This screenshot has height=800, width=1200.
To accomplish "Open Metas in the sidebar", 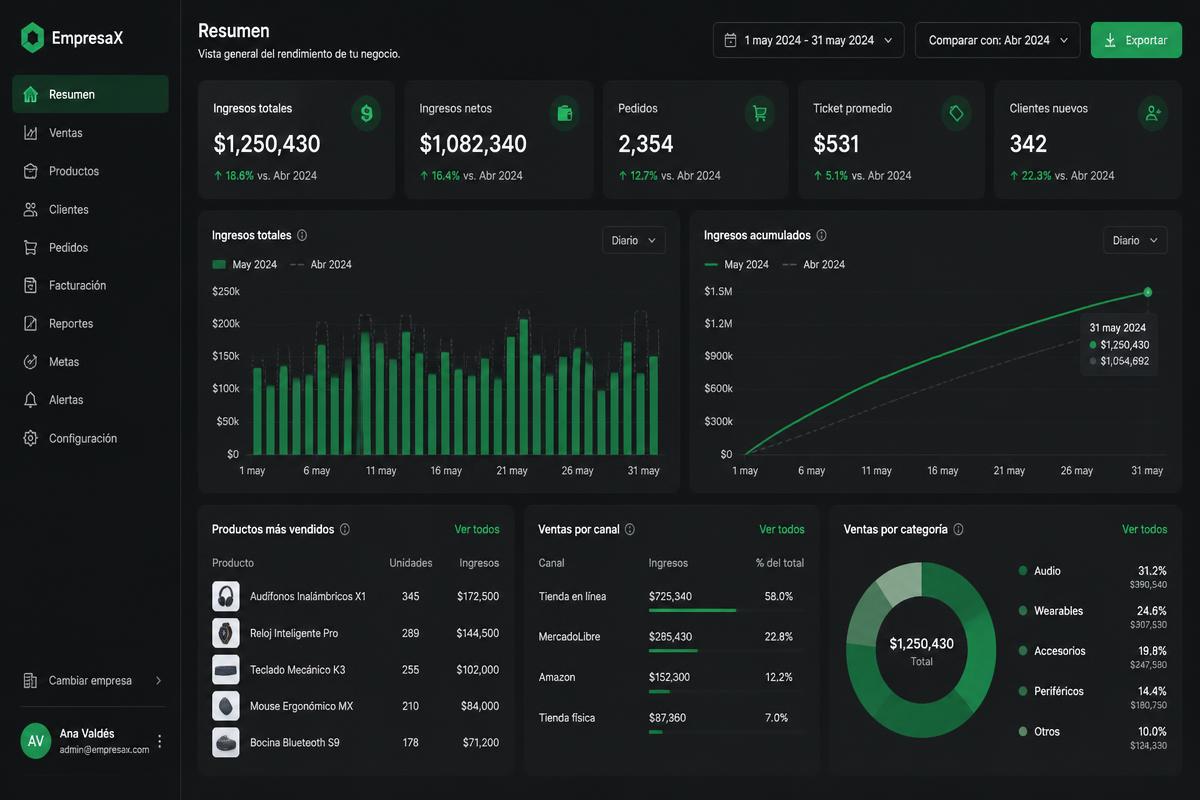I will click(90, 361).
